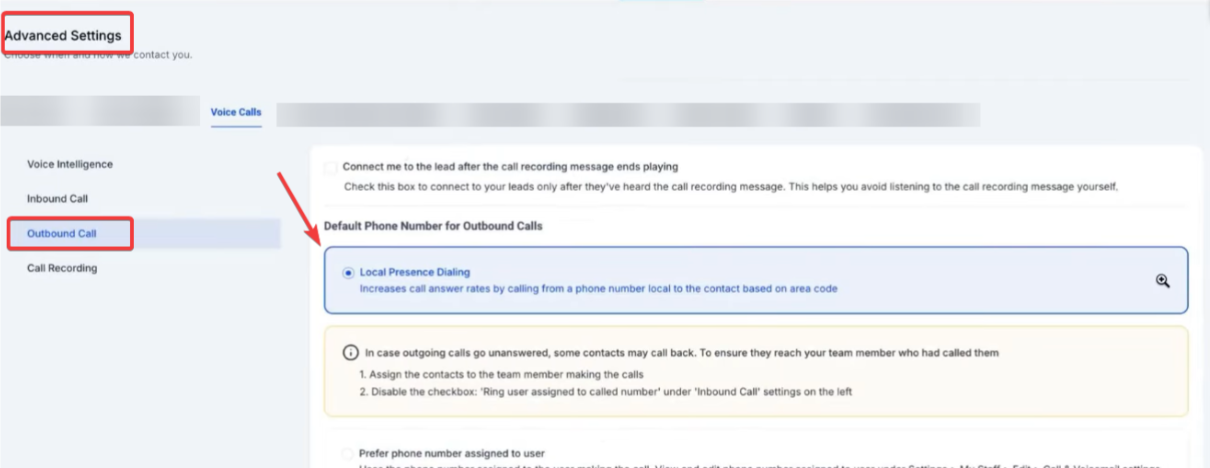Click the 'Prefer phone number assigned to user' label
Screen dimensions: 1210x468
pos(451,453)
